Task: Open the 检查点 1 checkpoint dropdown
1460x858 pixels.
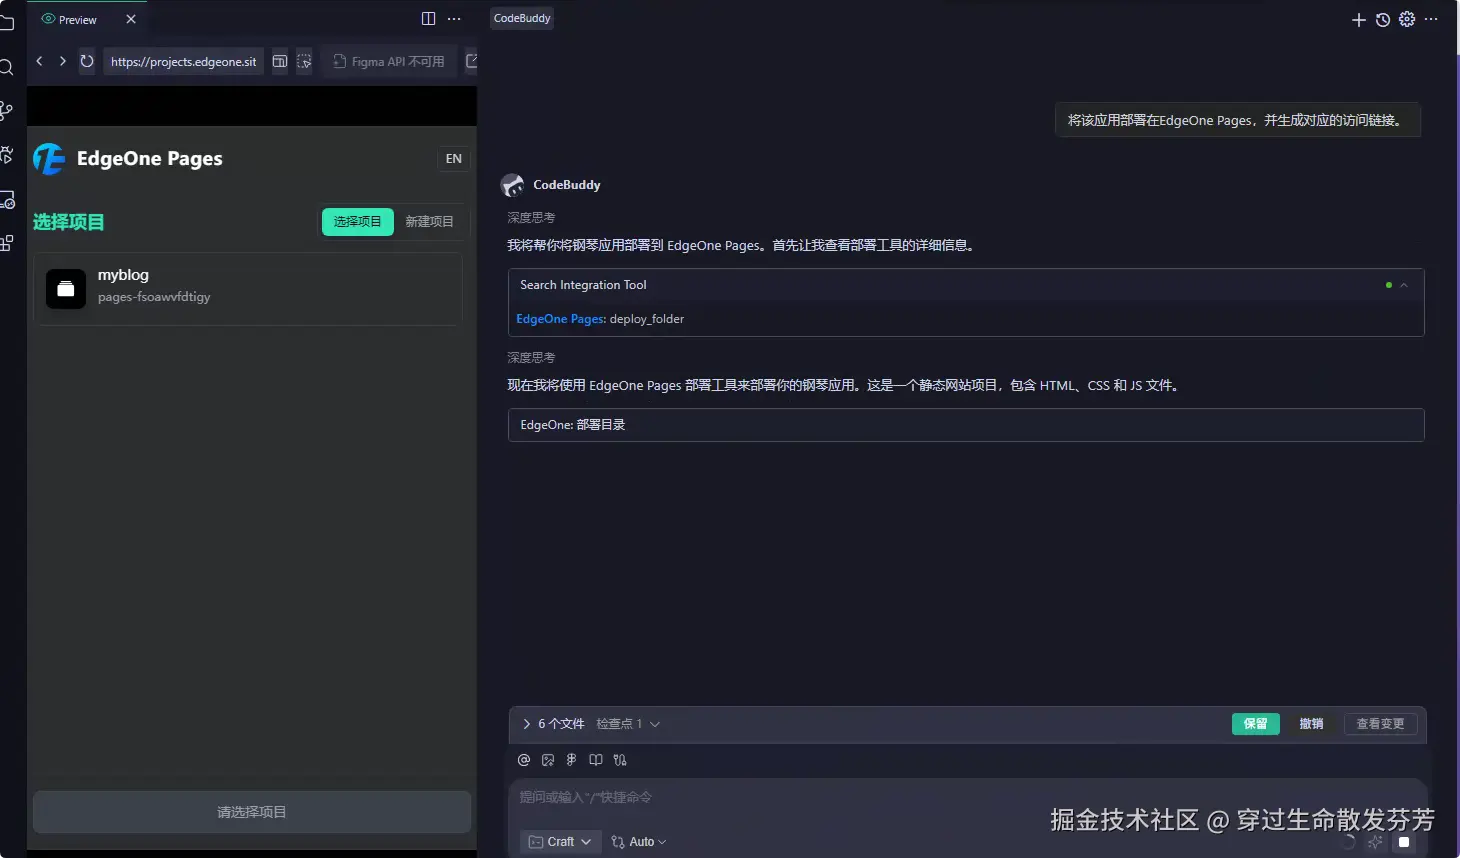Action: click(628, 724)
